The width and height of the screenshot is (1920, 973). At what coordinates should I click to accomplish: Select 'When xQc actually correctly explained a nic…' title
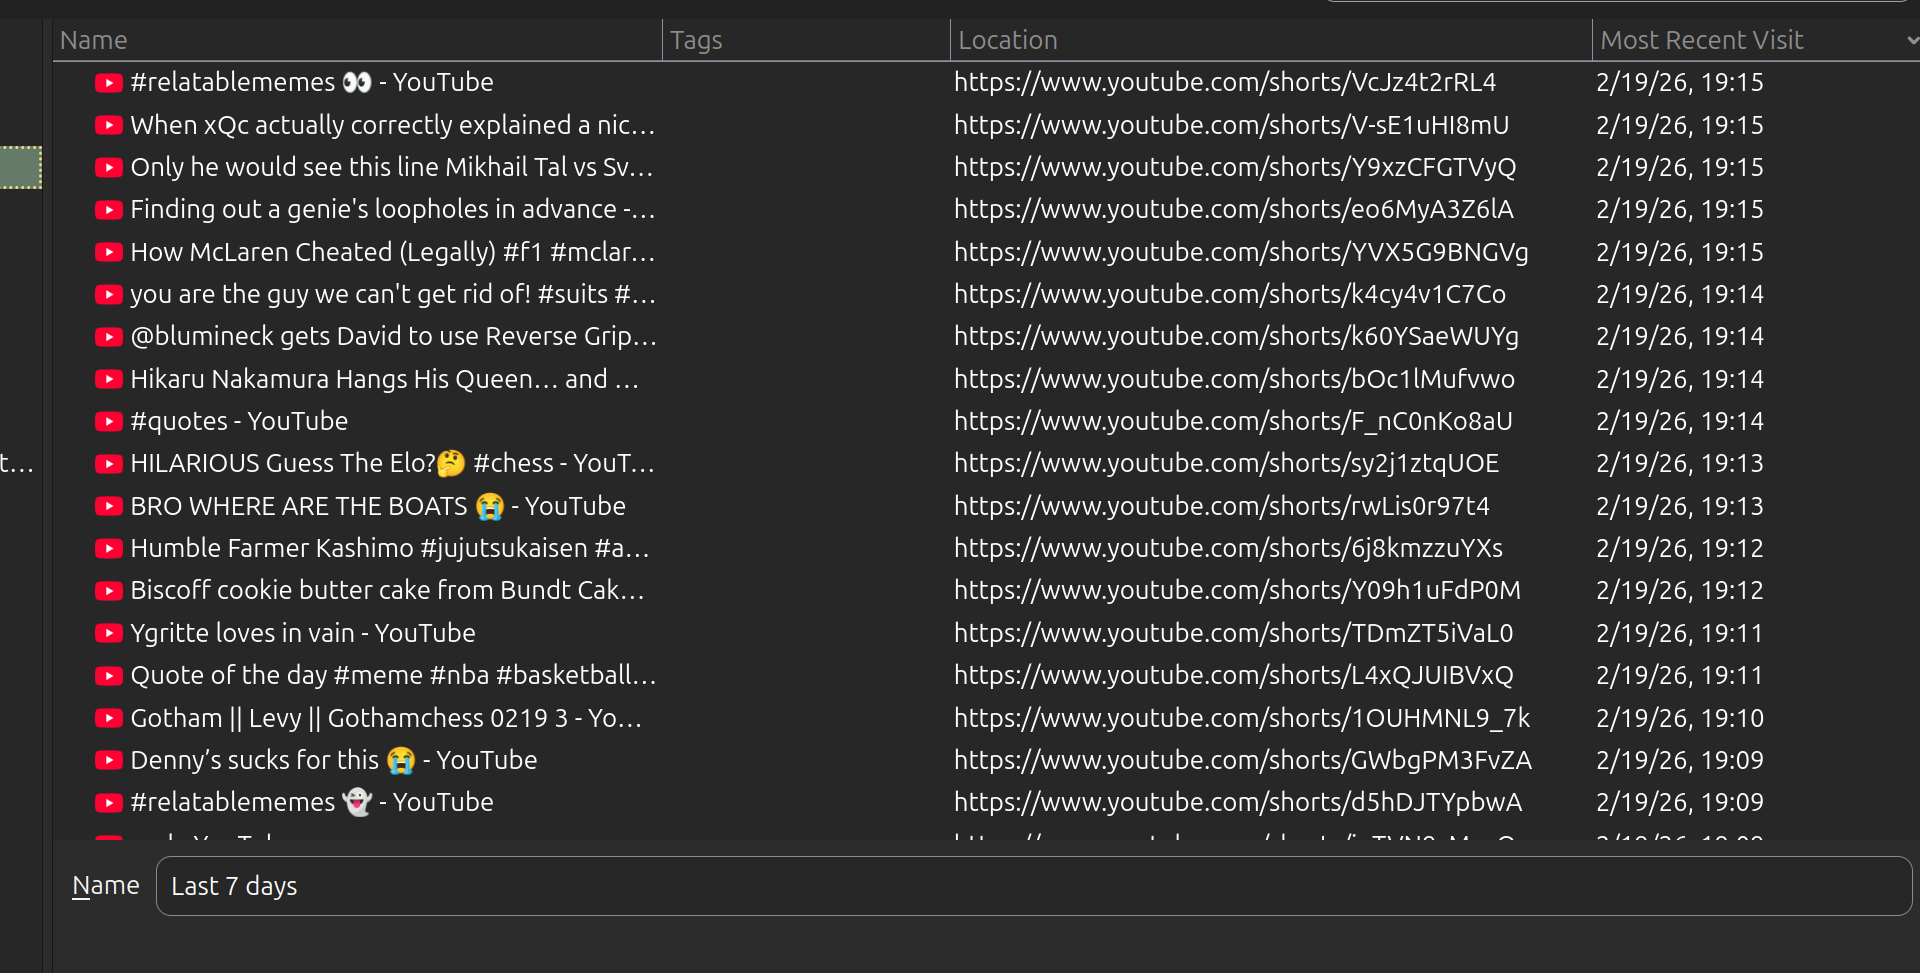[x=393, y=125]
